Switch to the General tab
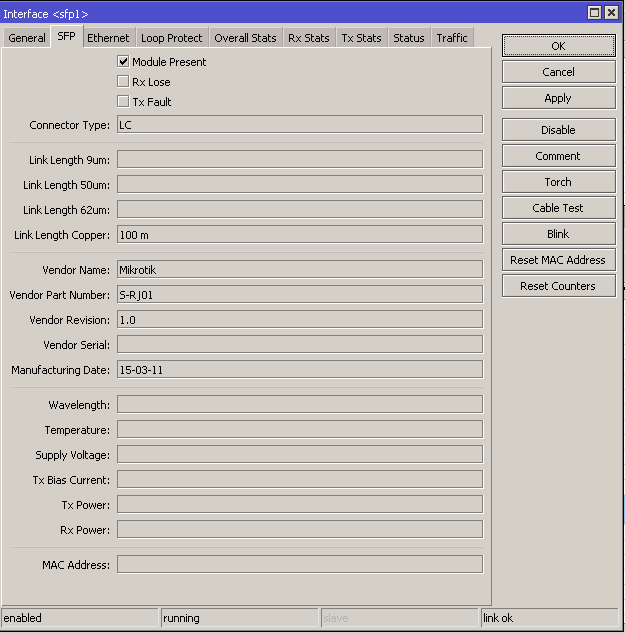The image size is (625, 633). pyautogui.click(x=27, y=38)
